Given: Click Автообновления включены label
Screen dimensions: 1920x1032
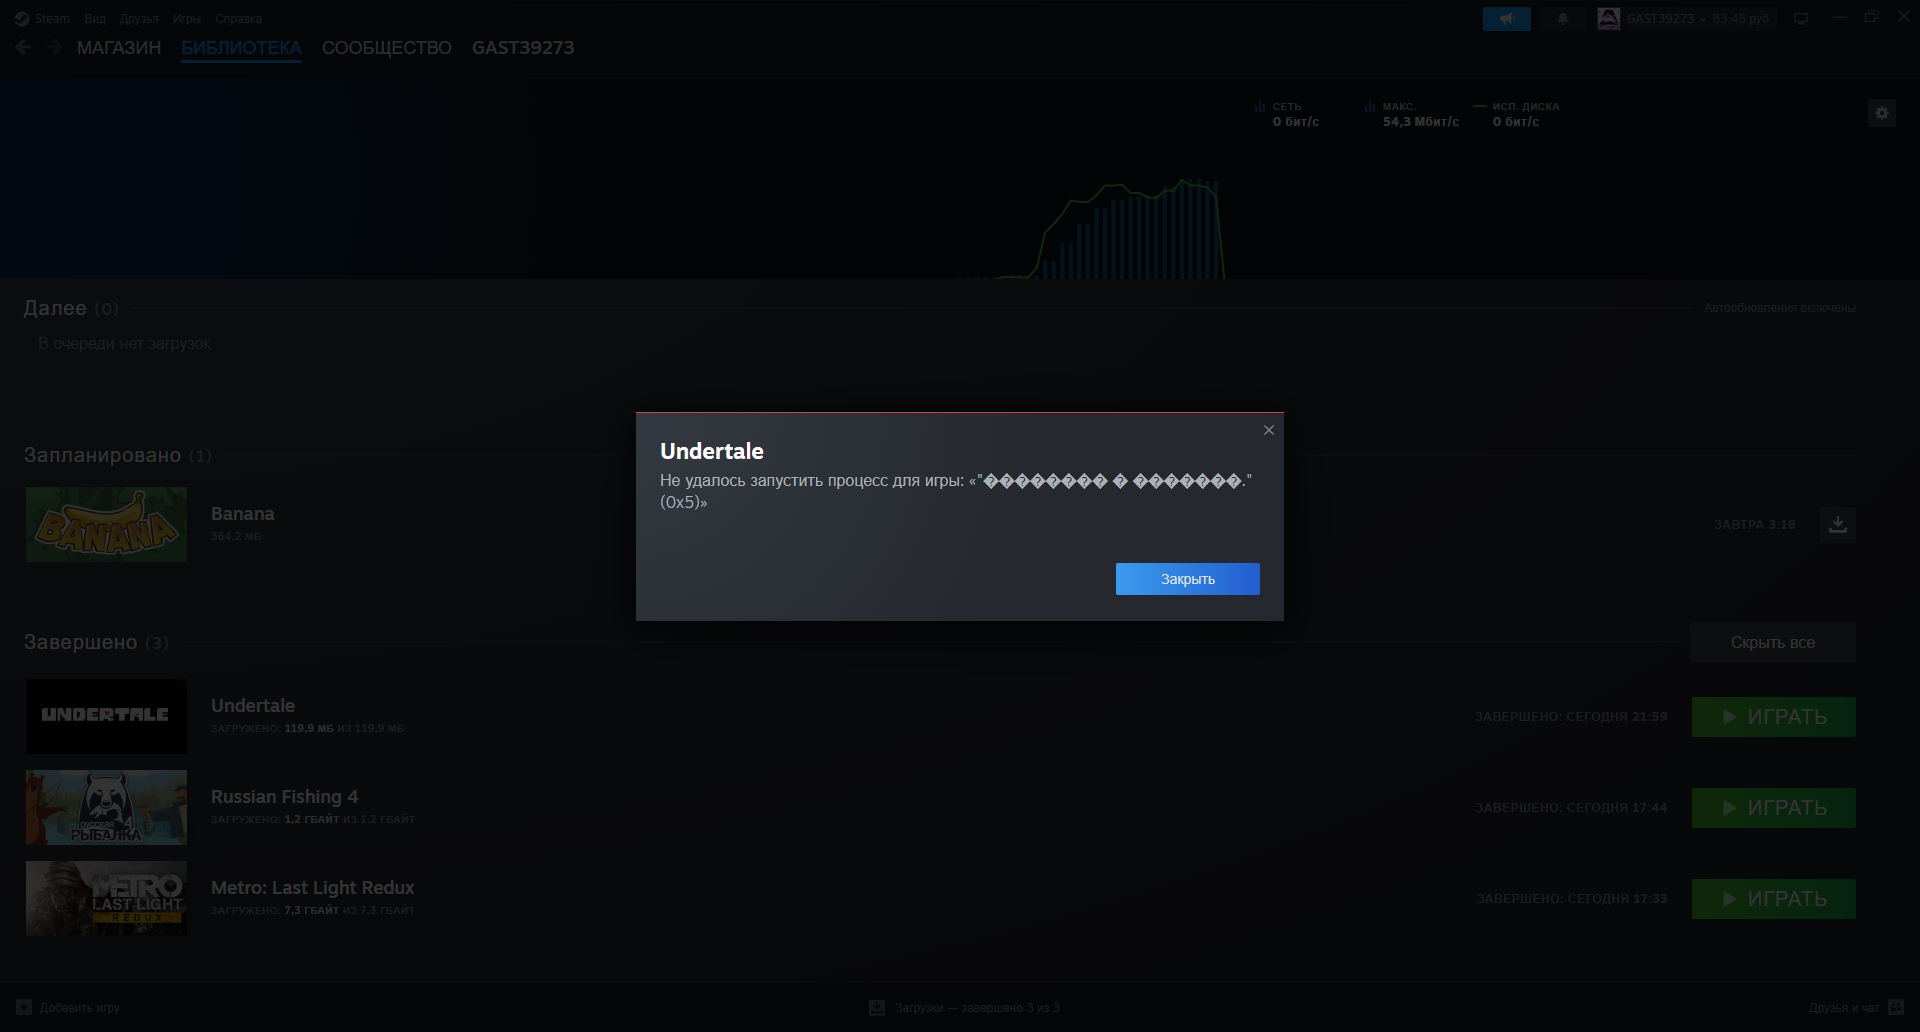Looking at the screenshot, I should tap(1780, 308).
